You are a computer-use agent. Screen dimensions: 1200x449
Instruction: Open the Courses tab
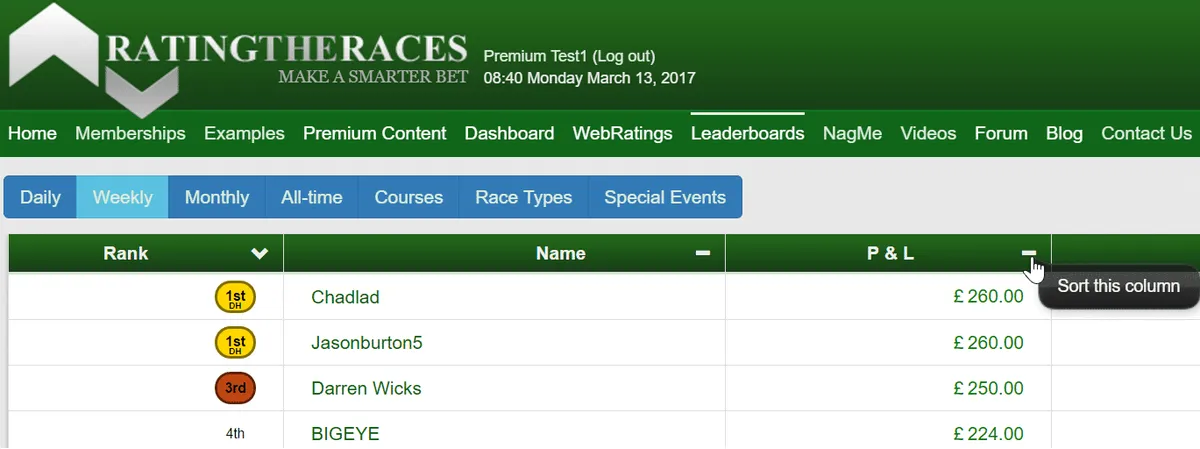409,197
